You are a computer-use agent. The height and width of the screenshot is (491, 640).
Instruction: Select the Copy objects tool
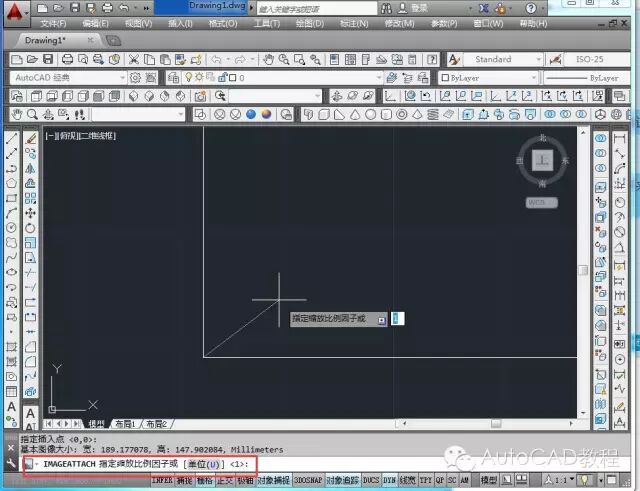(31, 153)
